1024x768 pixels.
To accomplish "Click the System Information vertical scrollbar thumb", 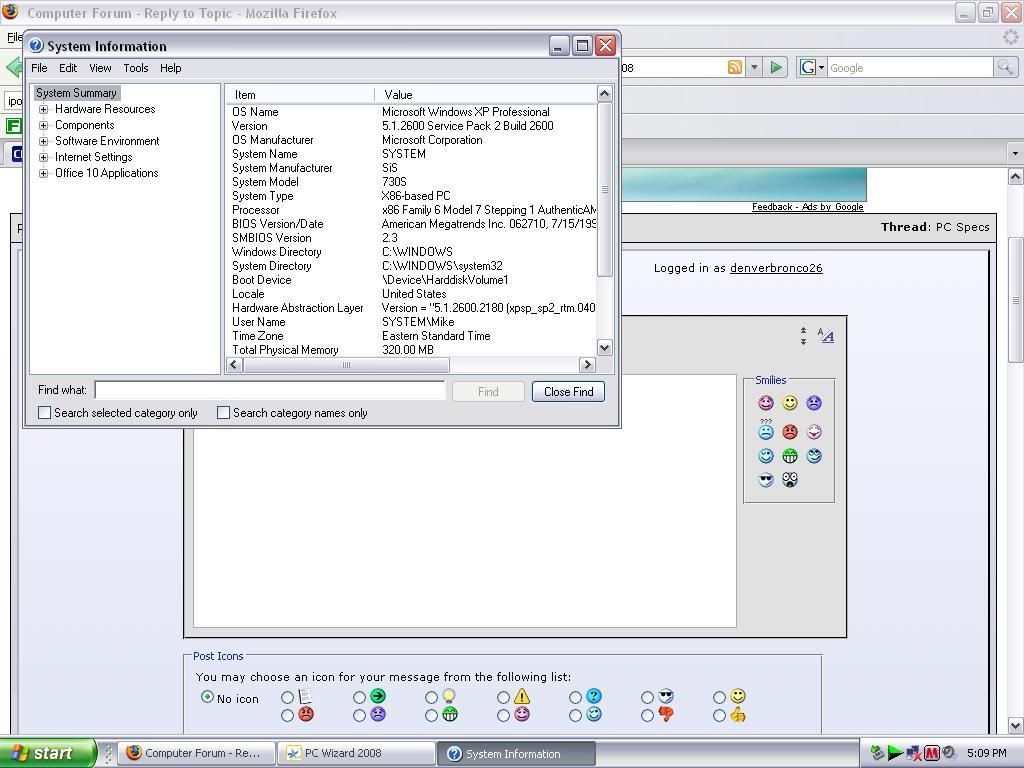I will click(x=605, y=189).
